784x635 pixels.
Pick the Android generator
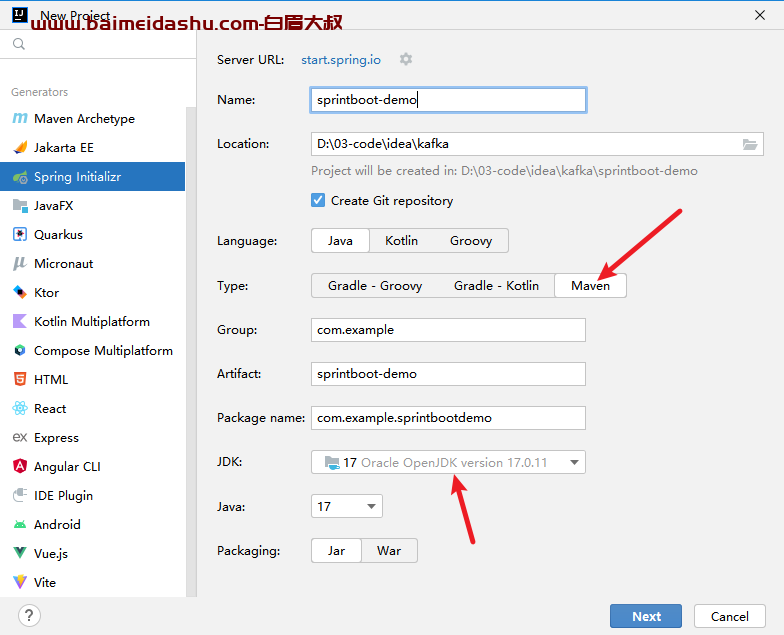92,524
